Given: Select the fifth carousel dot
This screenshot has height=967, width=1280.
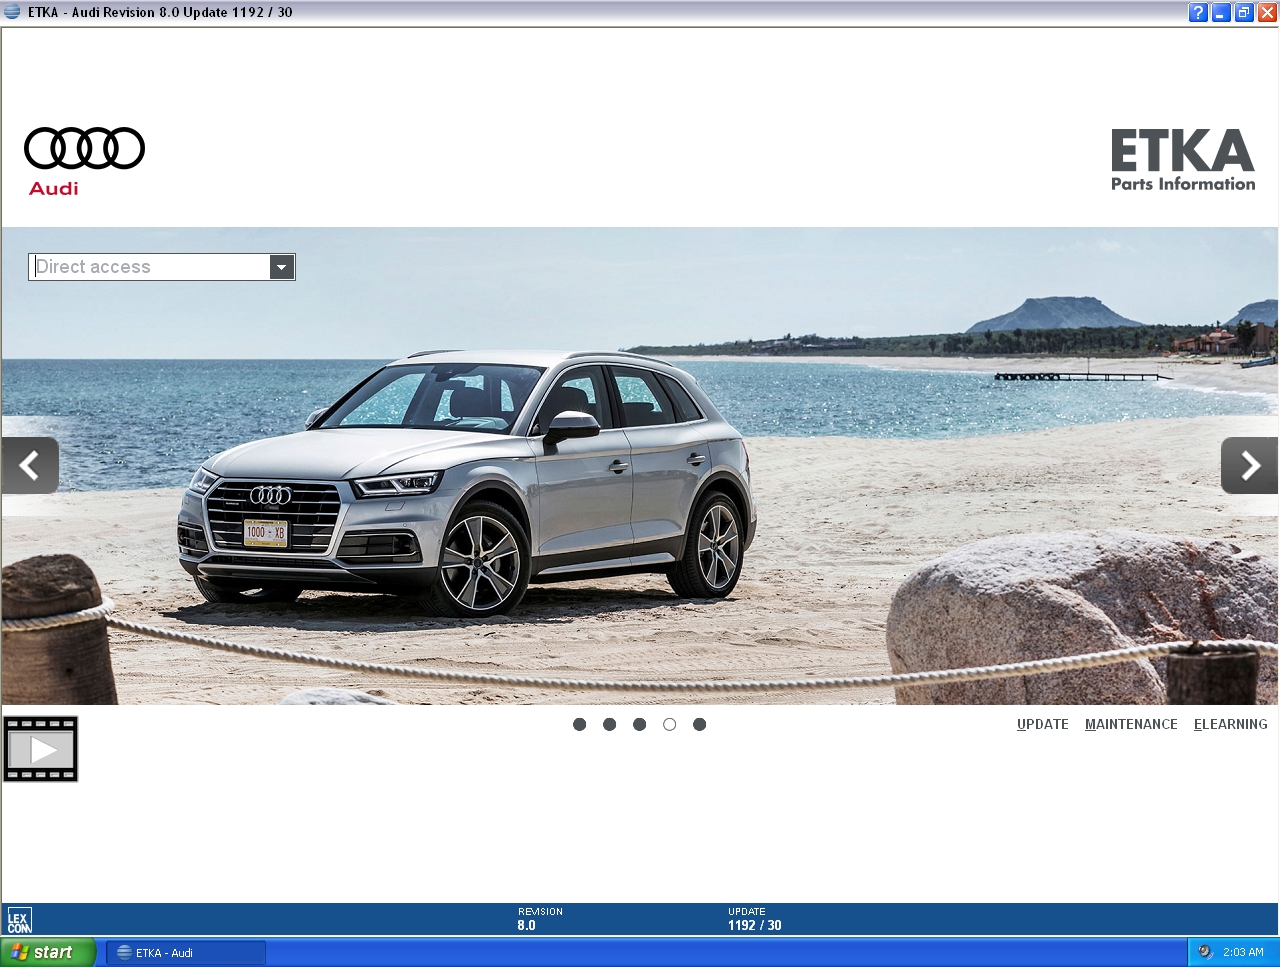Looking at the screenshot, I should tap(699, 724).
